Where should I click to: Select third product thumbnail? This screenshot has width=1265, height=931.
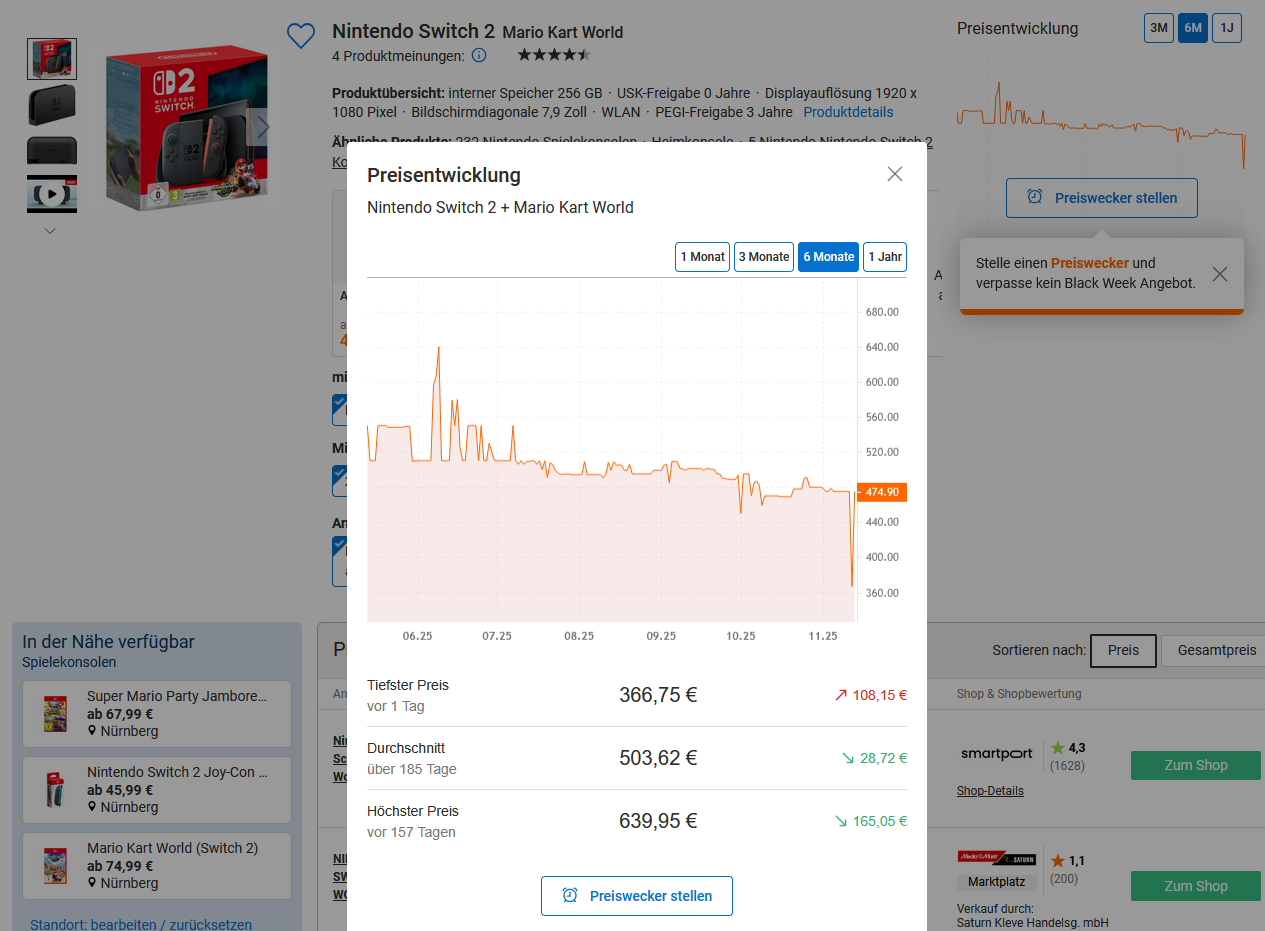(52, 150)
